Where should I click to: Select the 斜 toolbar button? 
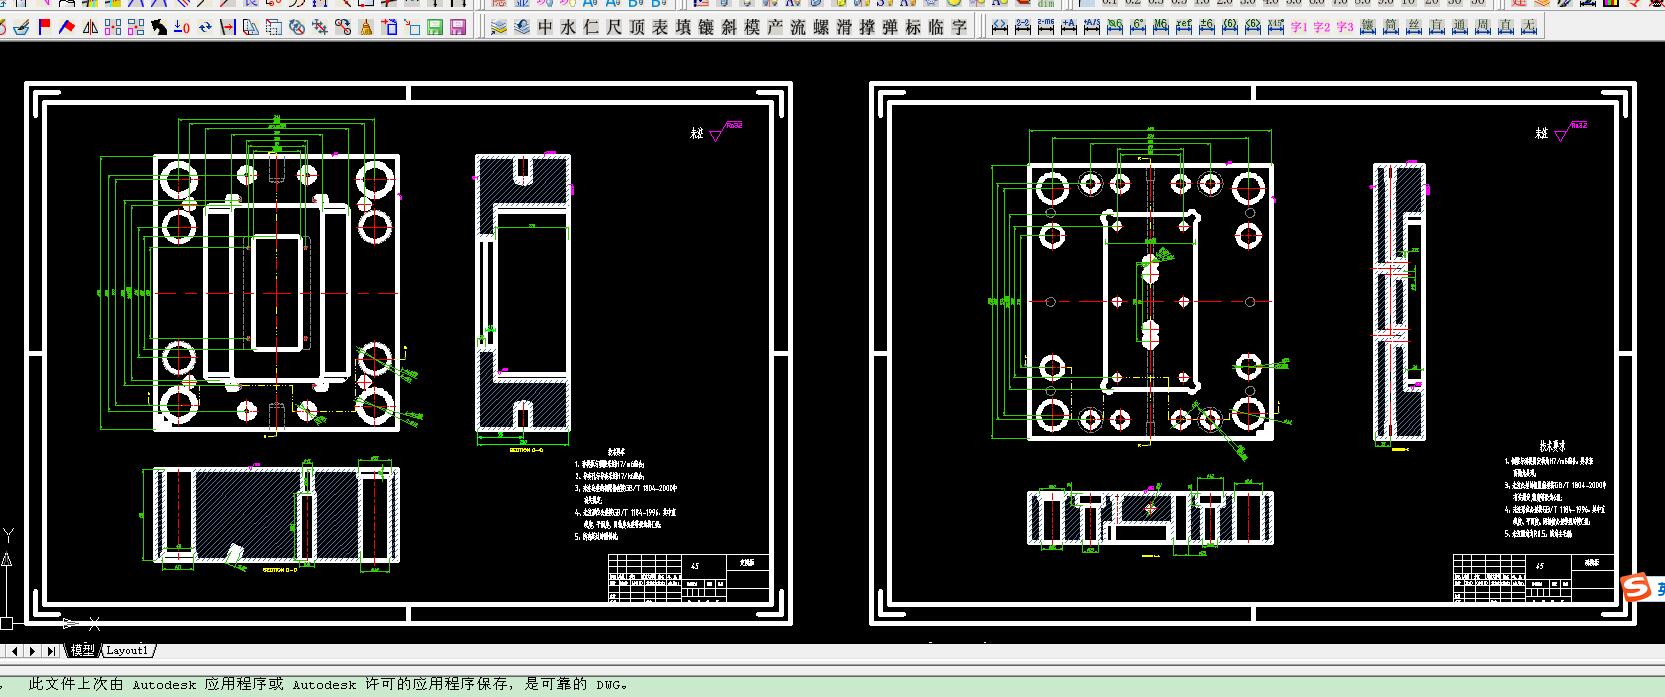[729, 27]
